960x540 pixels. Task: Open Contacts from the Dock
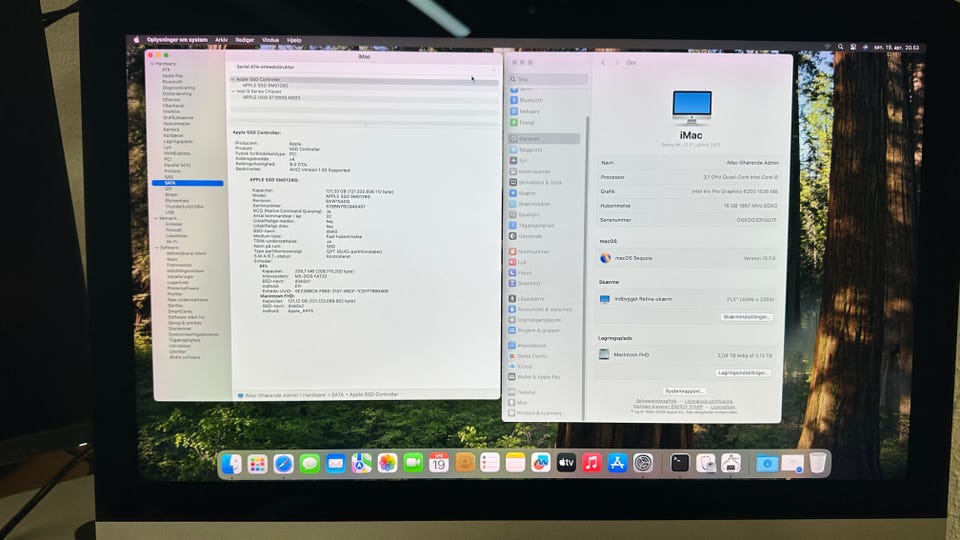pyautogui.click(x=465, y=463)
